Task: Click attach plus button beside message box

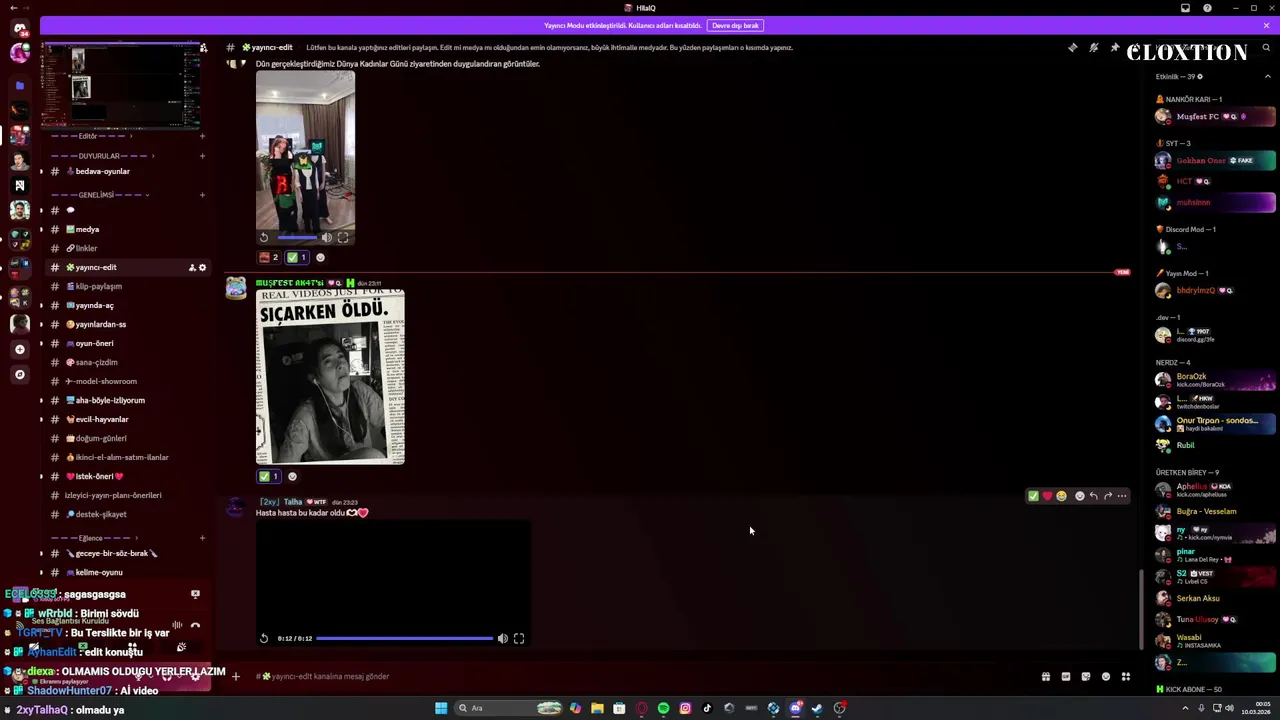Action: pyautogui.click(x=236, y=676)
